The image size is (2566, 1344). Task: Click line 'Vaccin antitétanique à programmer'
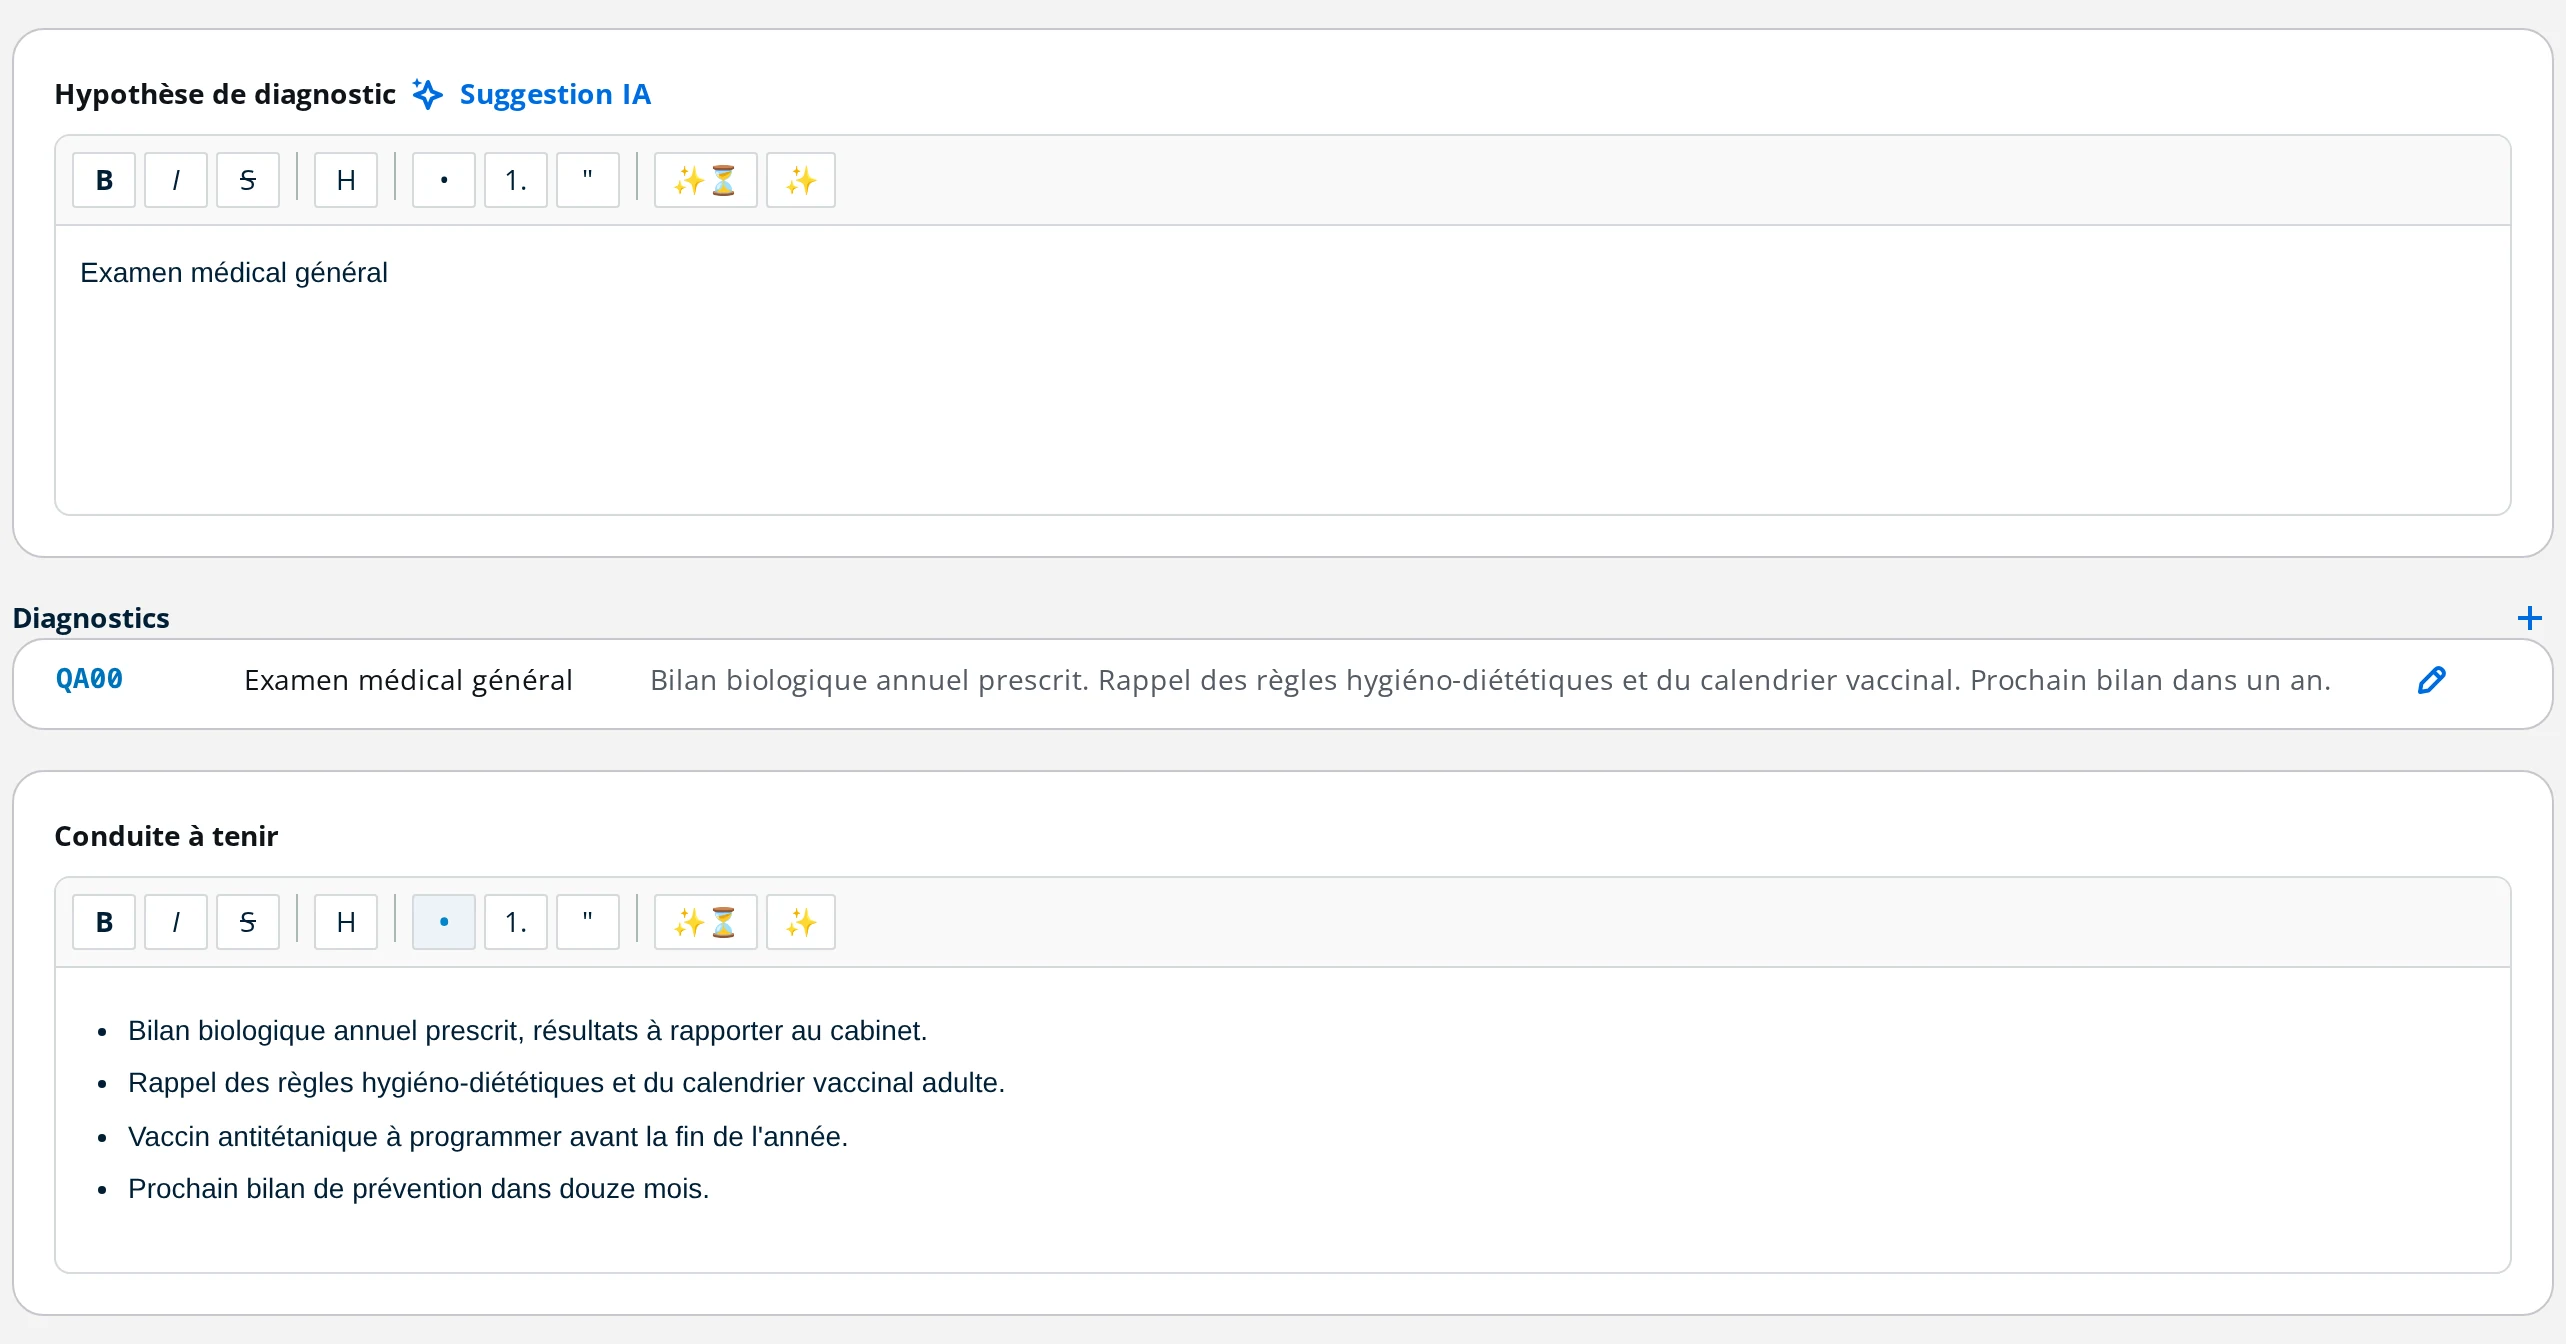[x=488, y=1137]
